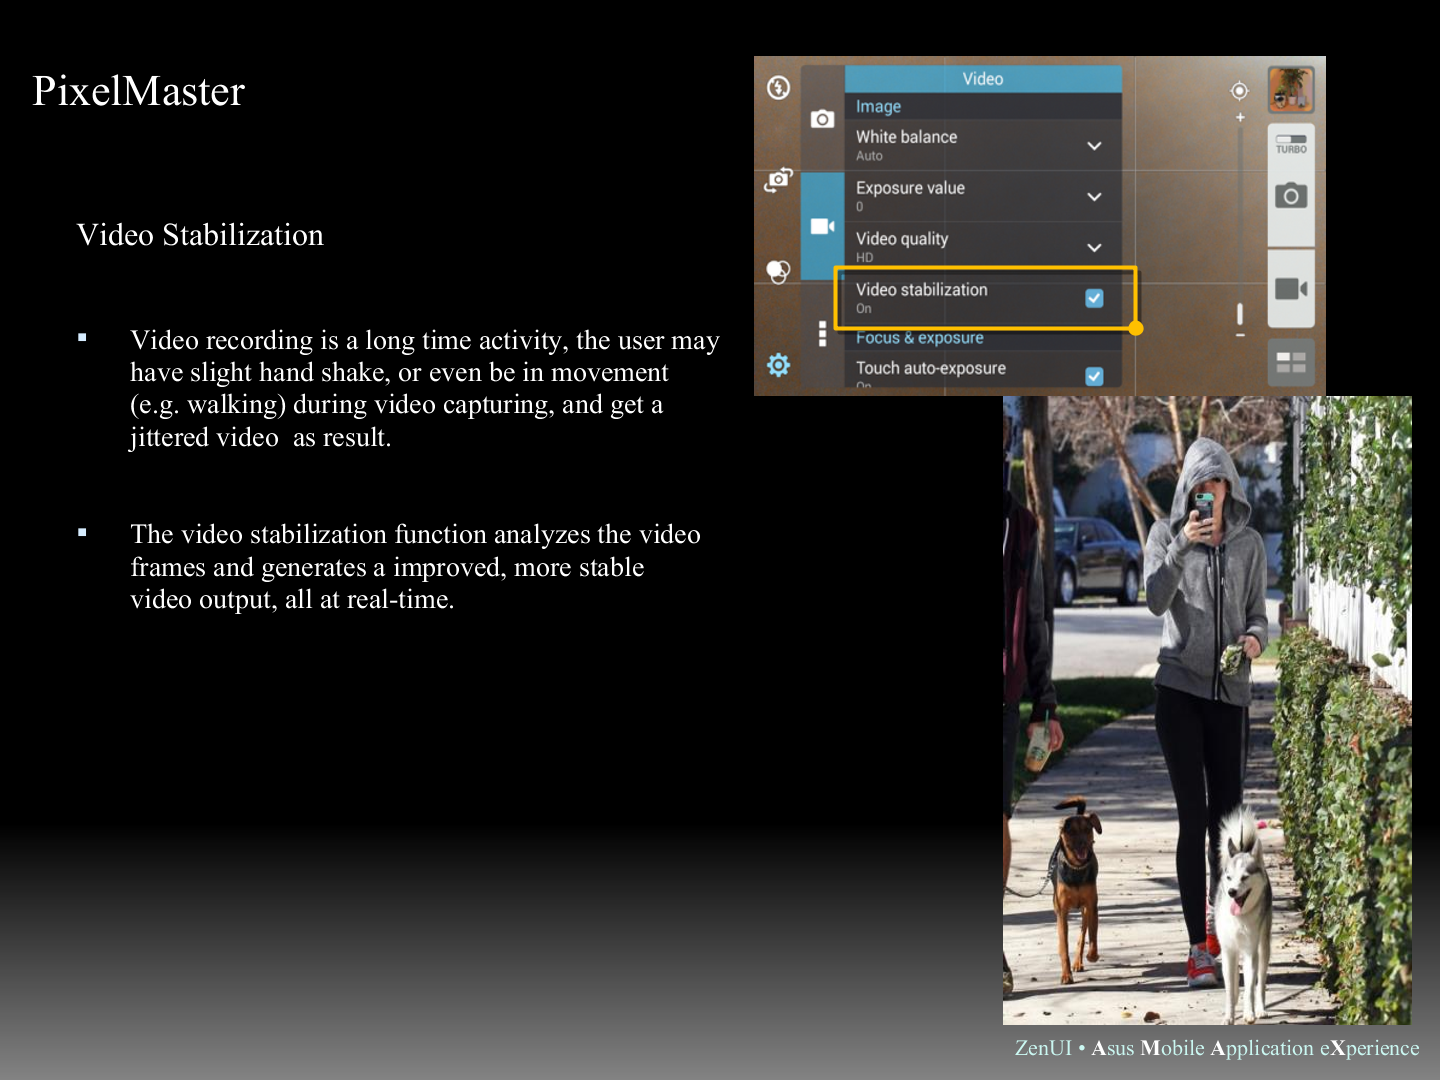Expand the Exposure value dropdown
The height and width of the screenshot is (1080, 1440).
pos(1094,197)
